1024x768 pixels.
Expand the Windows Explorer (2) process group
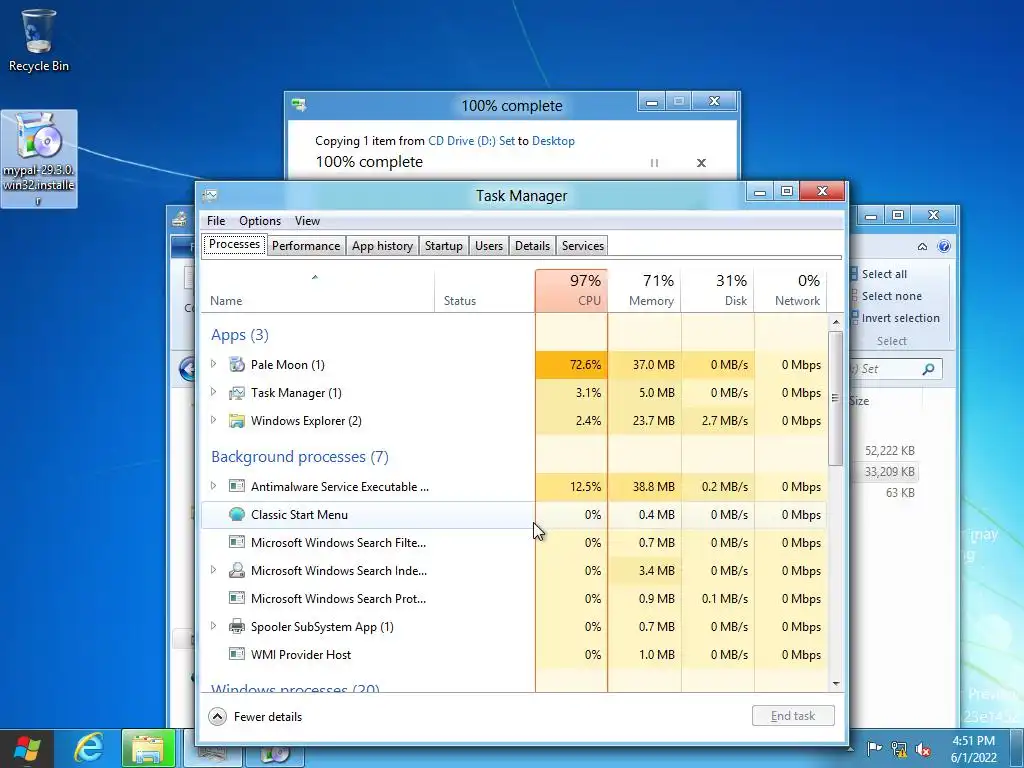click(x=214, y=420)
